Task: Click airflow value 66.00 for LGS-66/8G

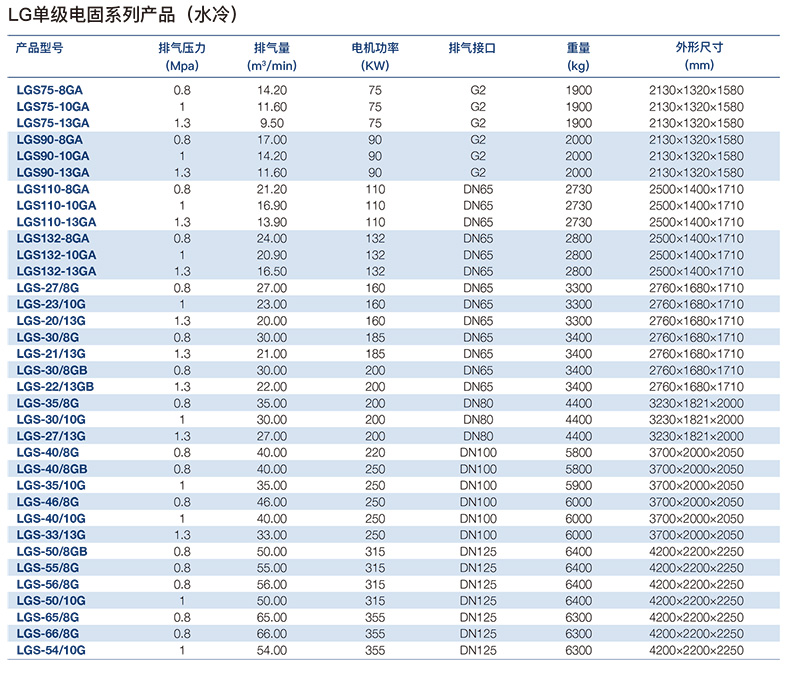Action: coord(272,634)
